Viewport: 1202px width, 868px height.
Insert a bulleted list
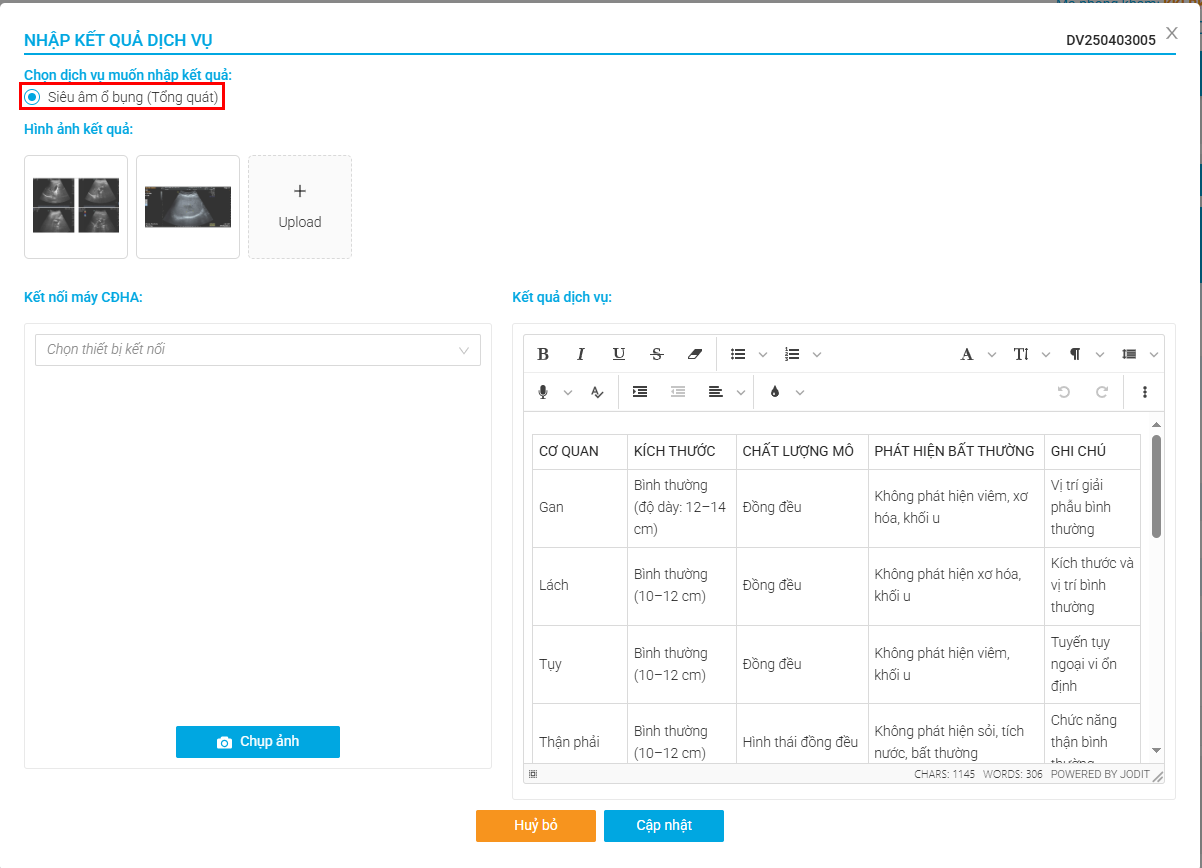[738, 354]
